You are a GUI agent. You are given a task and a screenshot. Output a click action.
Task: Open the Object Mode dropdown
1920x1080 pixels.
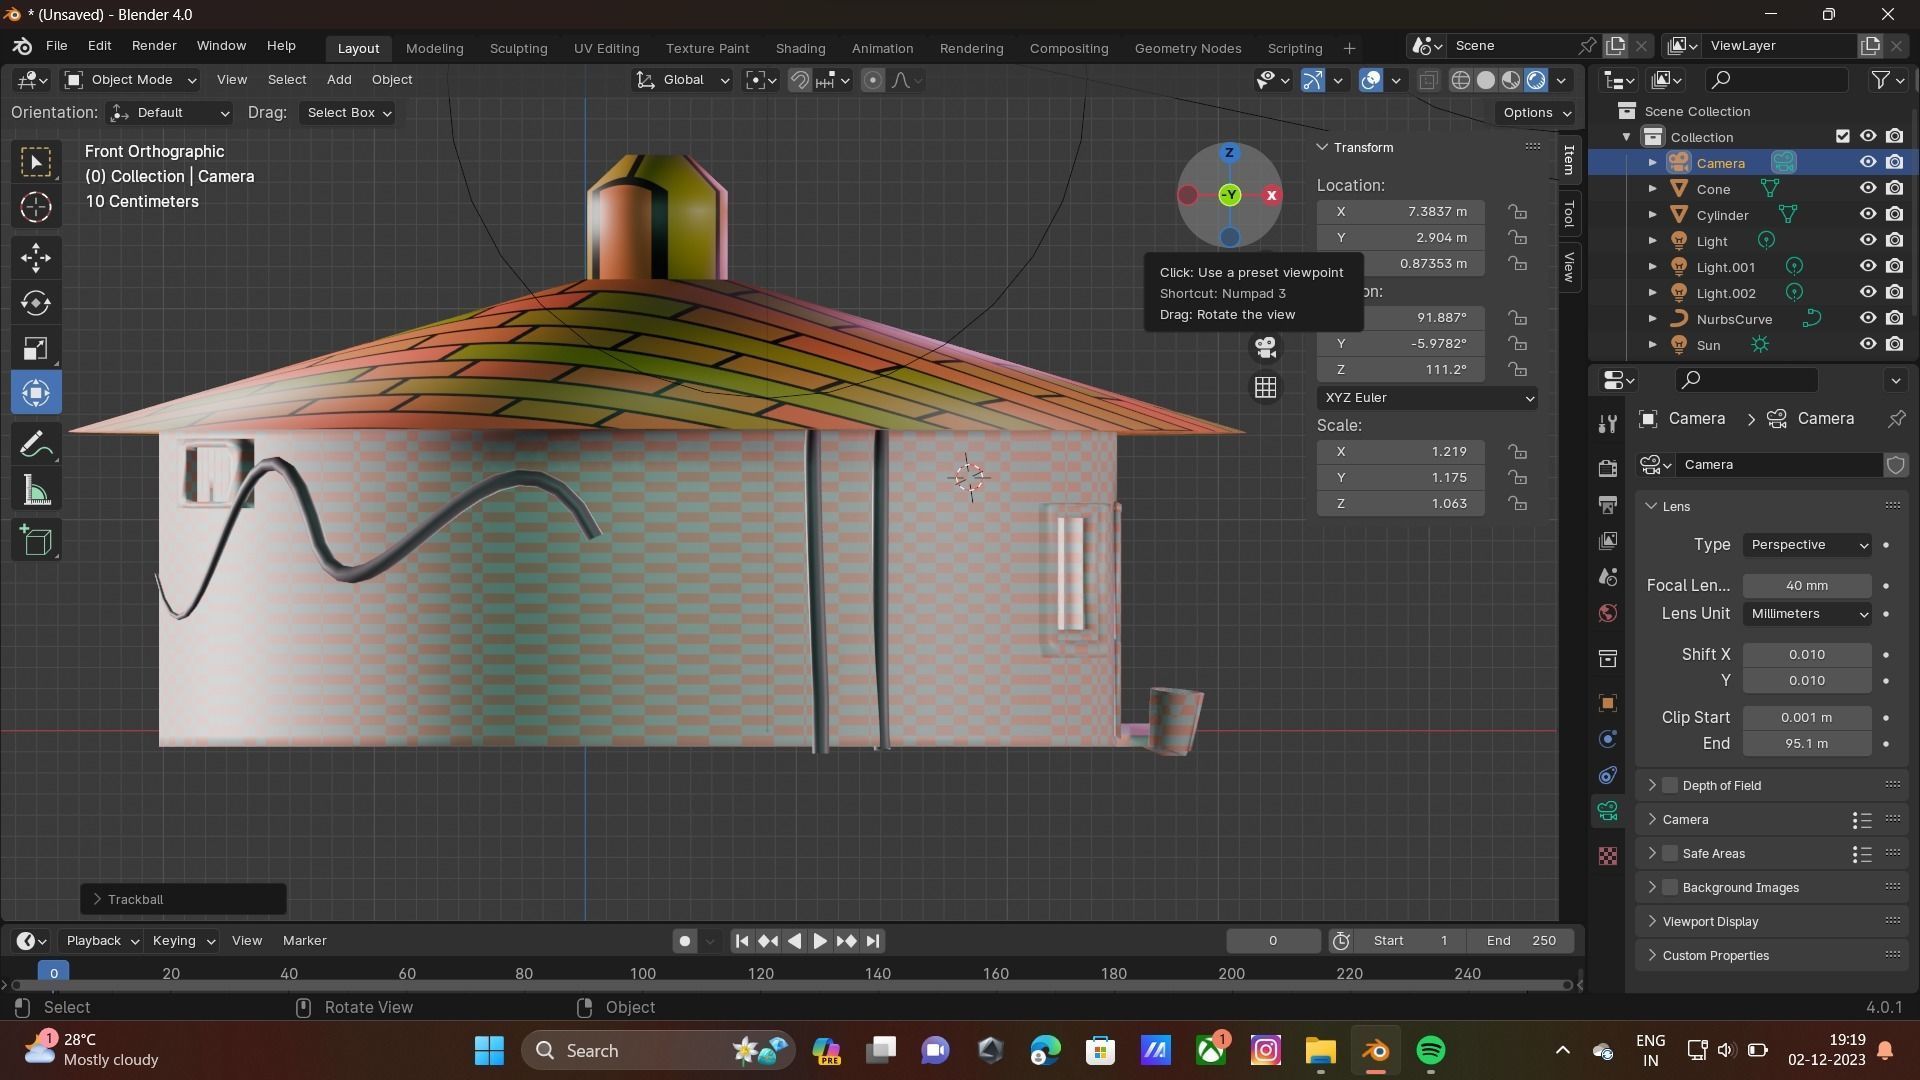coord(130,80)
